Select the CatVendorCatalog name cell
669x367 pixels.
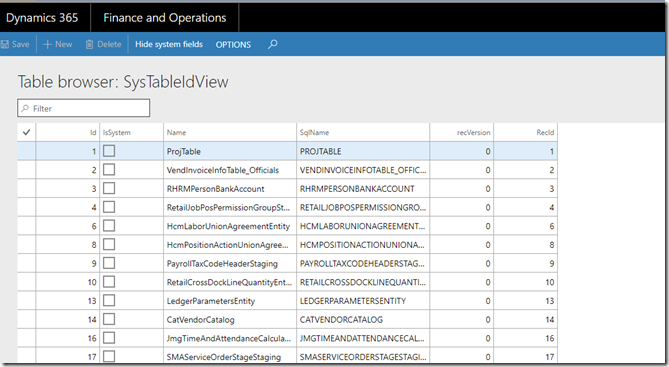coord(230,320)
